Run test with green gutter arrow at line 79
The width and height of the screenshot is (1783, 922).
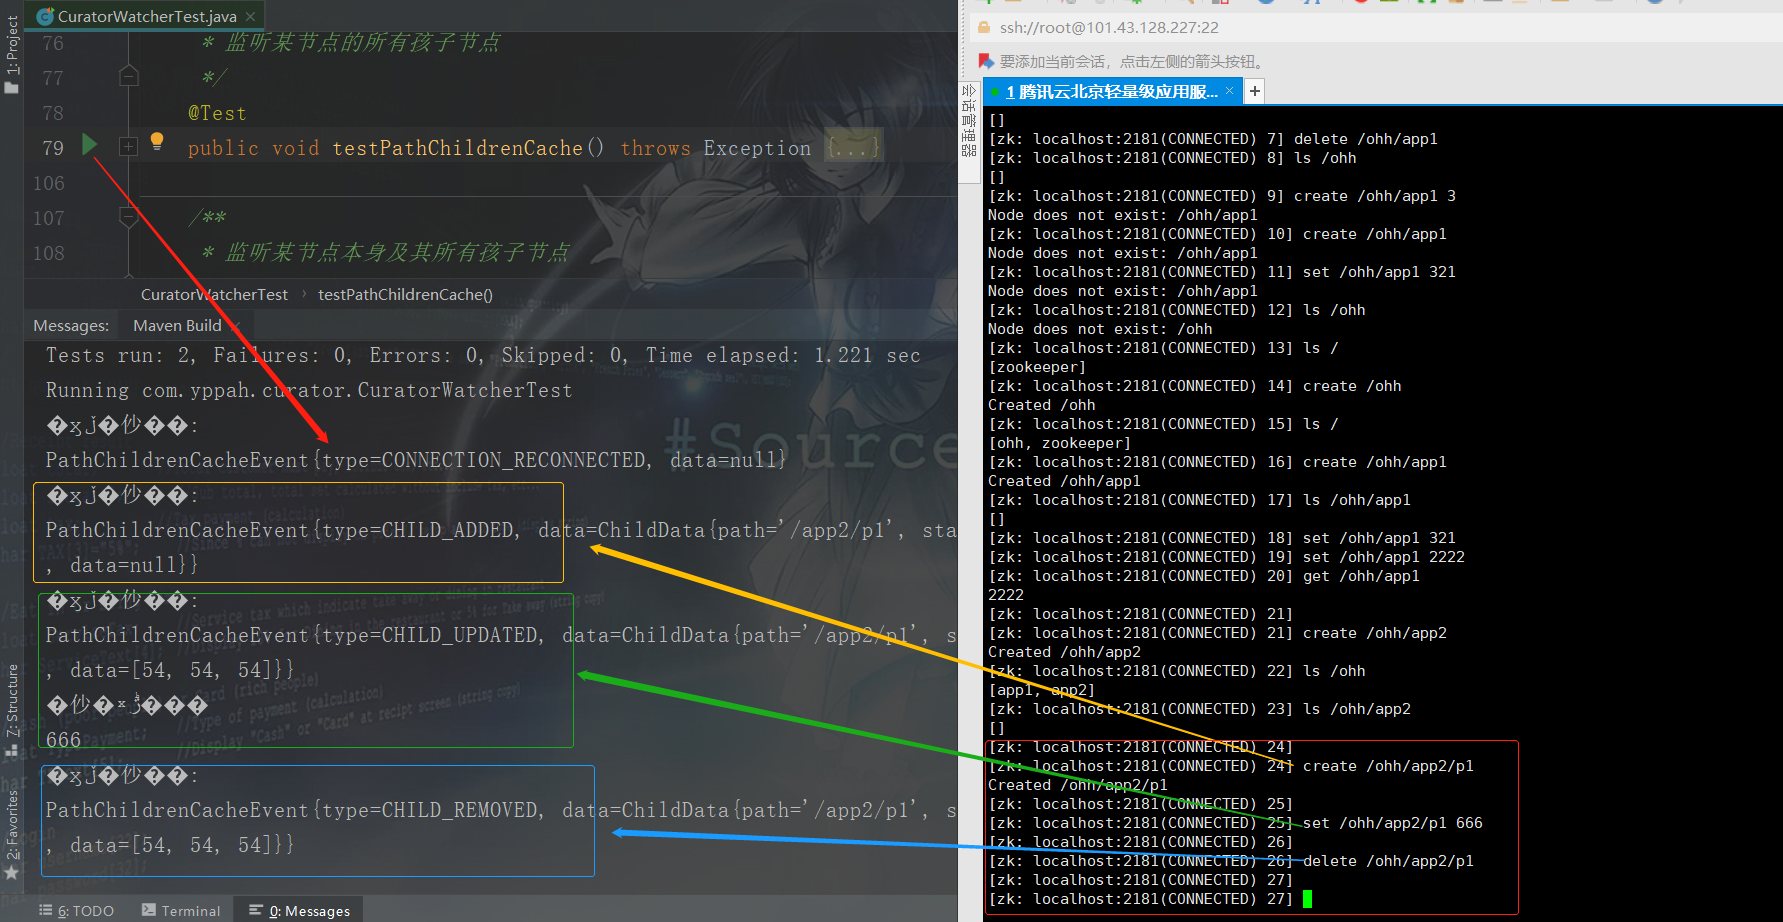[89, 145]
